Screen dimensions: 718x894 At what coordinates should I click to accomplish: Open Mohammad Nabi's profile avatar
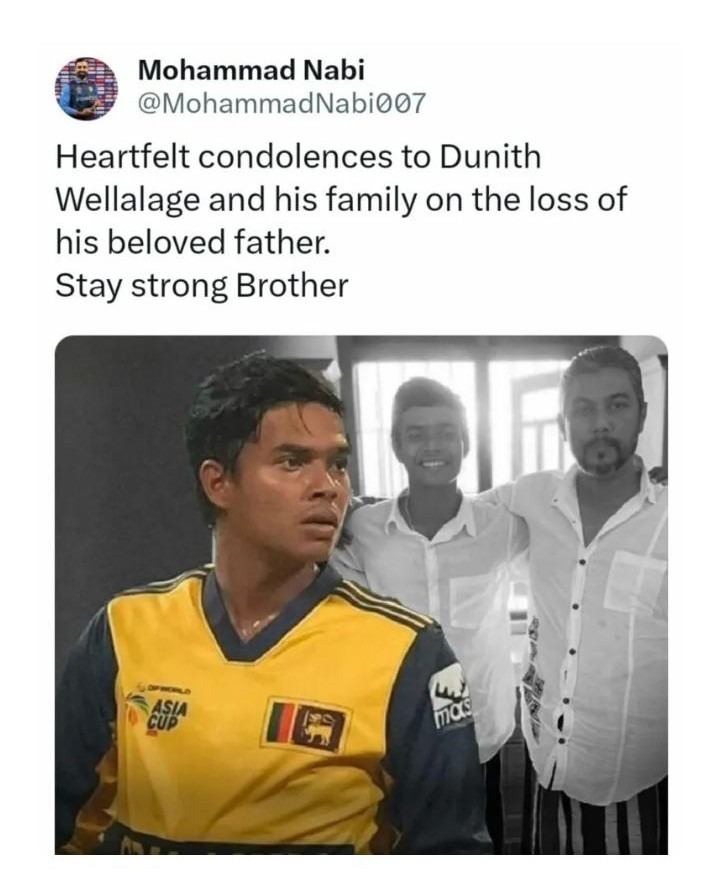pos(86,88)
